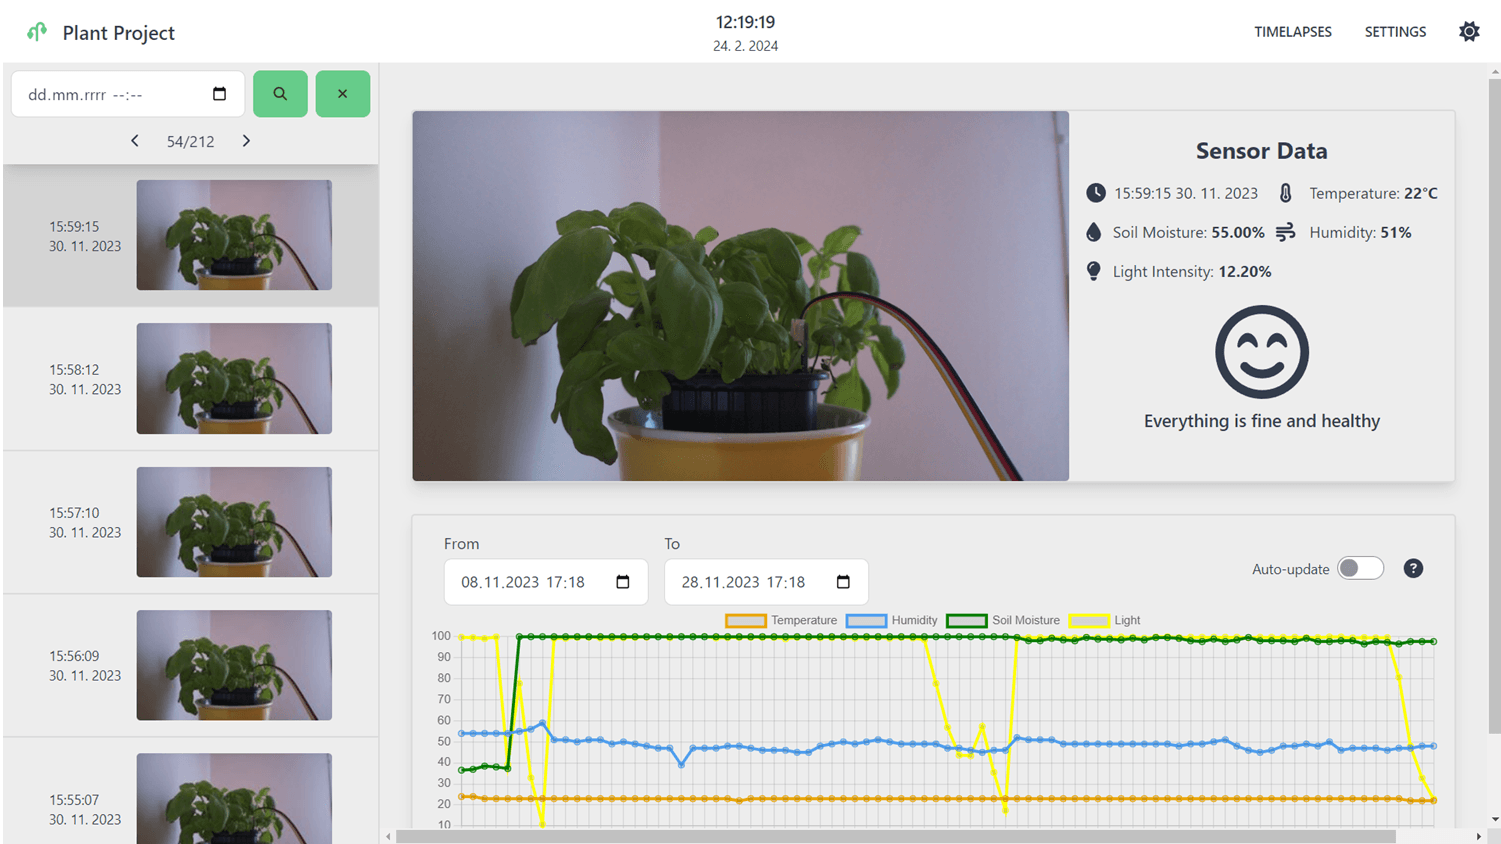1501x844 pixels.
Task: Click the sidebar date-time search input field
Action: (x=110, y=94)
